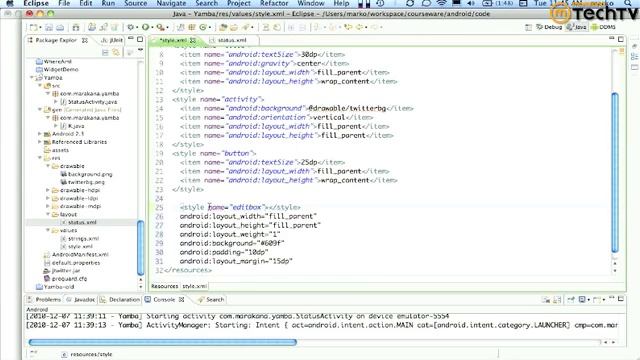The height and width of the screenshot is (360, 640).
Task: Expand the drawable-hdpi folder
Action: point(48,190)
